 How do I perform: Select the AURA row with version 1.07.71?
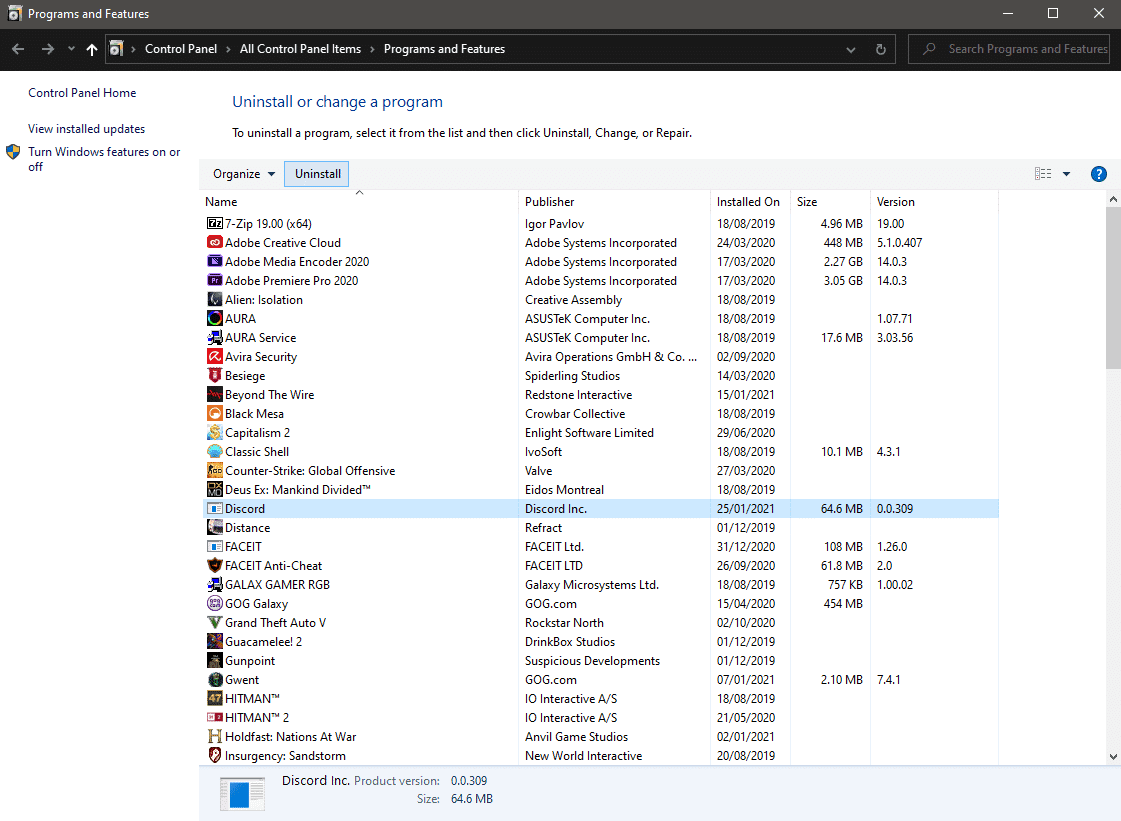(601, 318)
